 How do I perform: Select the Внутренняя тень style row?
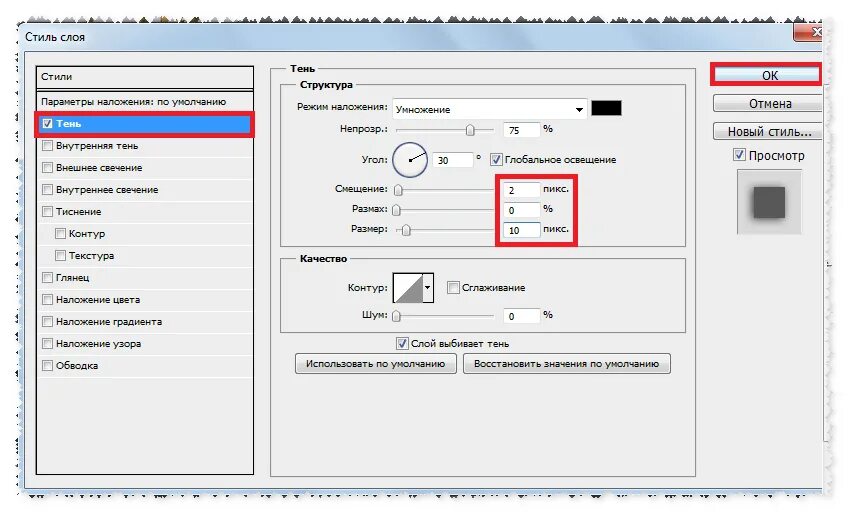pyautogui.click(x=145, y=146)
